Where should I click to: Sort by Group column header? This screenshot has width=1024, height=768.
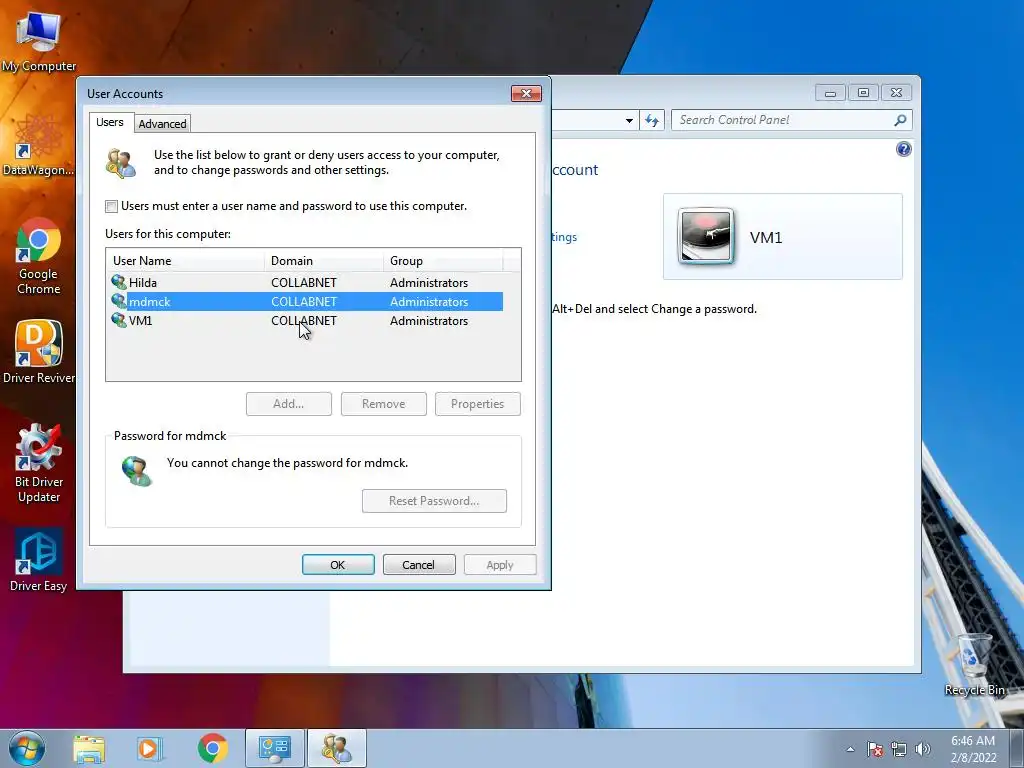(443, 261)
